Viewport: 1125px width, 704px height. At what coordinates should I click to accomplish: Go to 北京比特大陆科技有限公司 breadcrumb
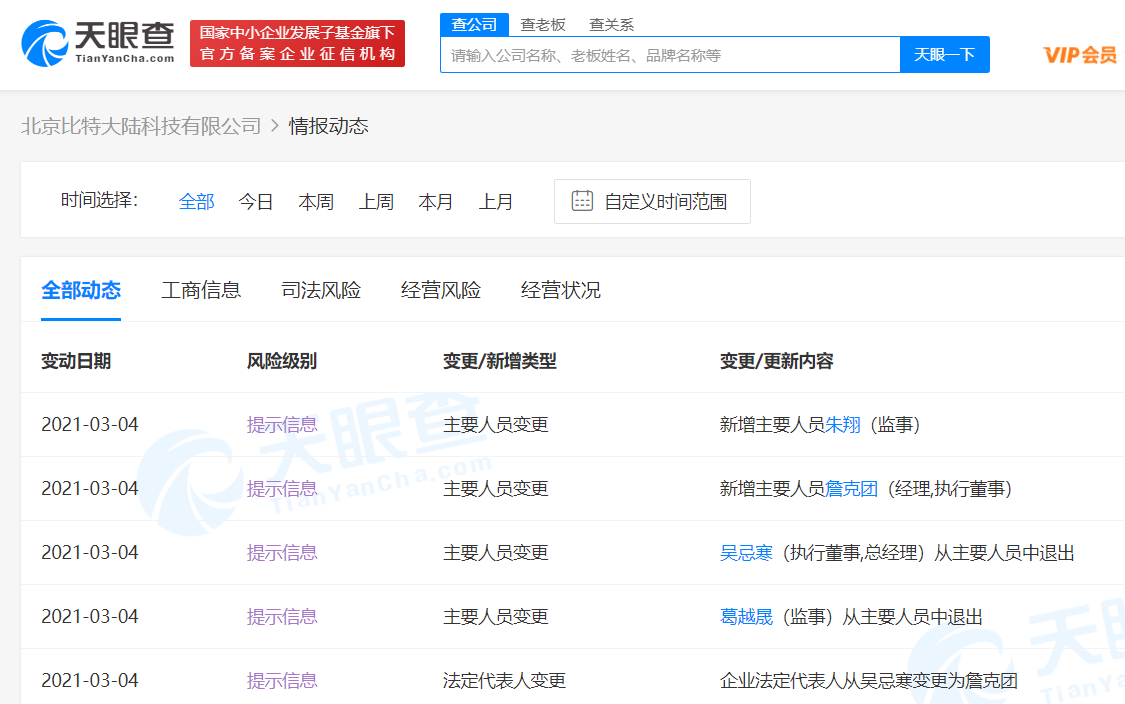141,126
